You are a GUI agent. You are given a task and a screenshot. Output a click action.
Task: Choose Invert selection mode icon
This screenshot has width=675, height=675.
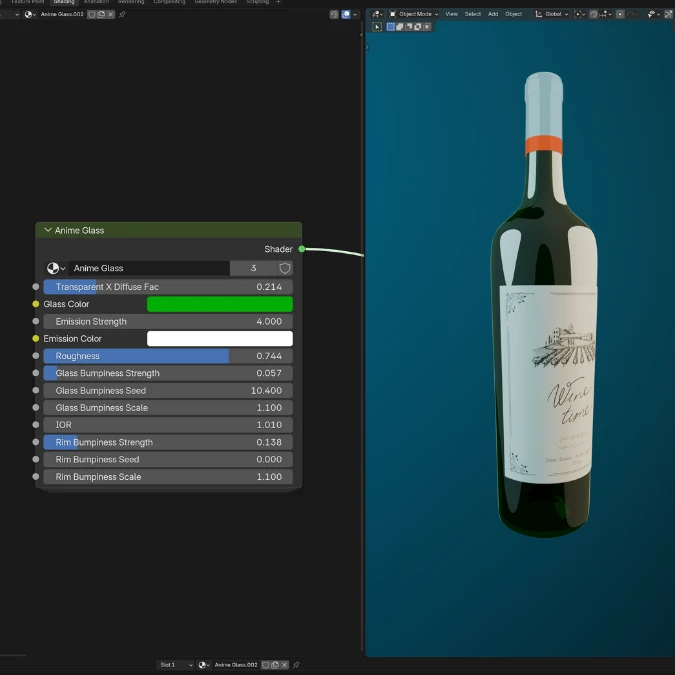pyautogui.click(x=418, y=27)
